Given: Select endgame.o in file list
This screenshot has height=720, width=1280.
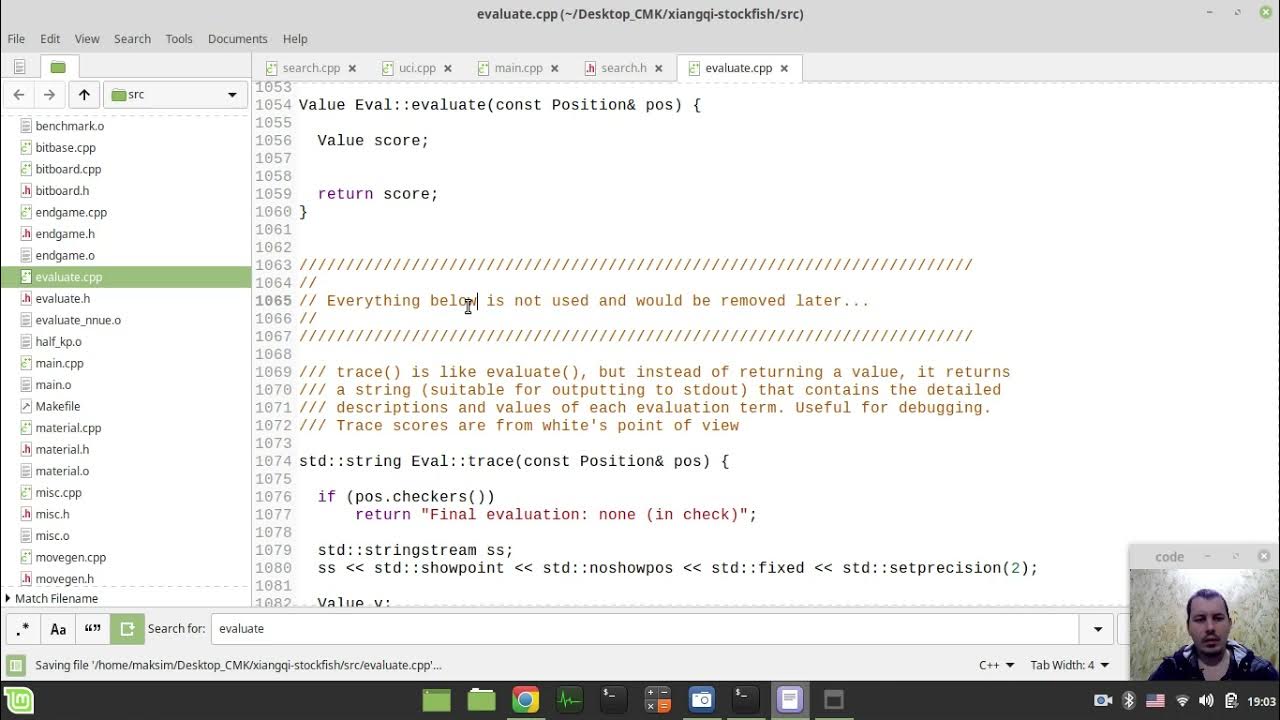Looking at the screenshot, I should 65,255.
